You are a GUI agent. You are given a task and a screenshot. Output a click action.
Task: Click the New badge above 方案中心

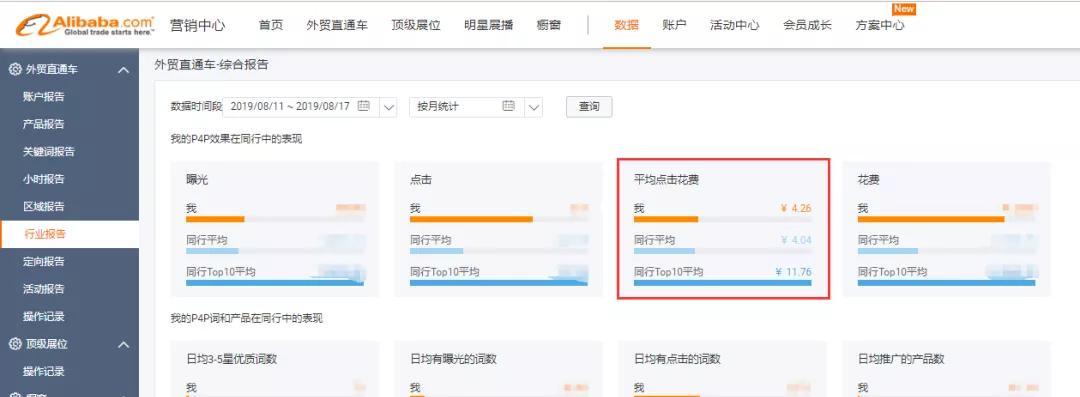[x=904, y=9]
